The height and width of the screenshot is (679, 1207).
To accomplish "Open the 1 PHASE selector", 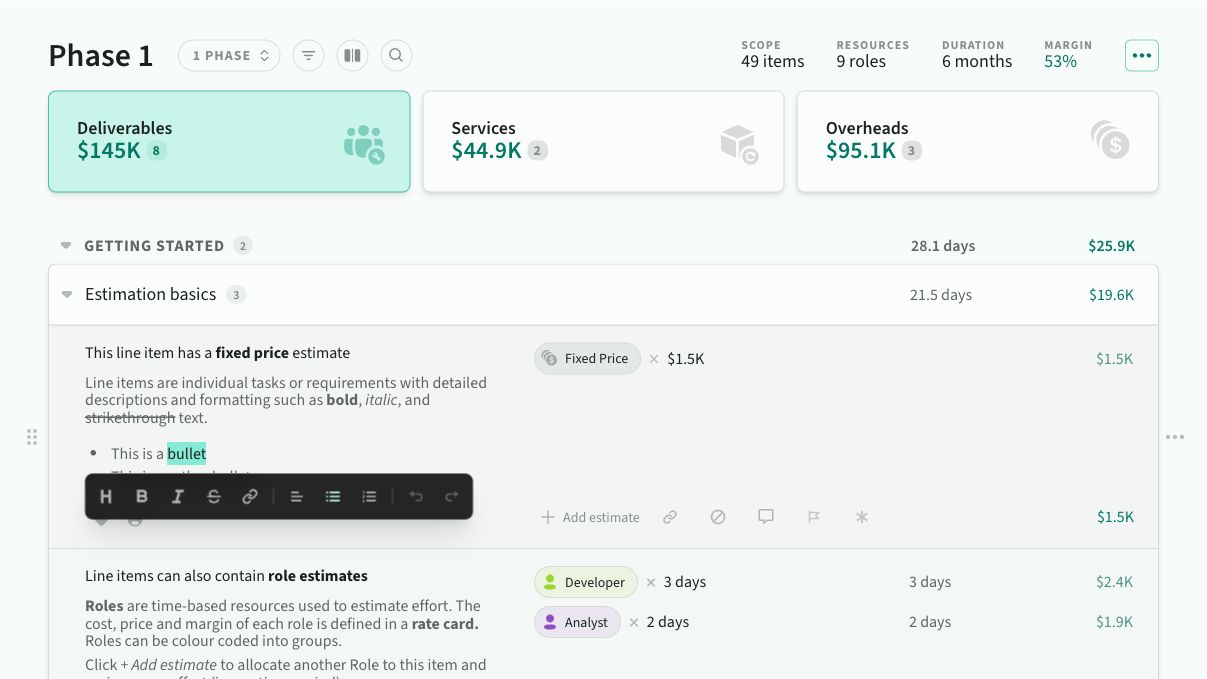I will (229, 56).
